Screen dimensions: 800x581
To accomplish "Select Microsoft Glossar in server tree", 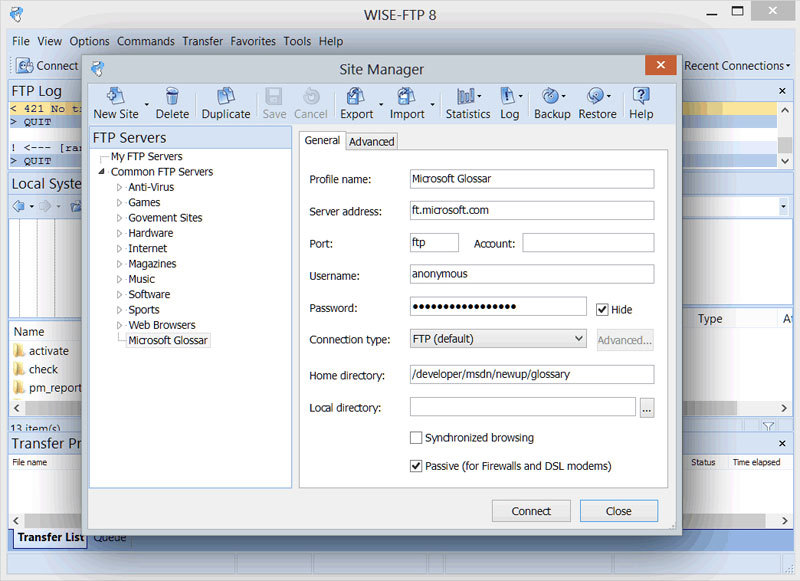I will click(168, 340).
